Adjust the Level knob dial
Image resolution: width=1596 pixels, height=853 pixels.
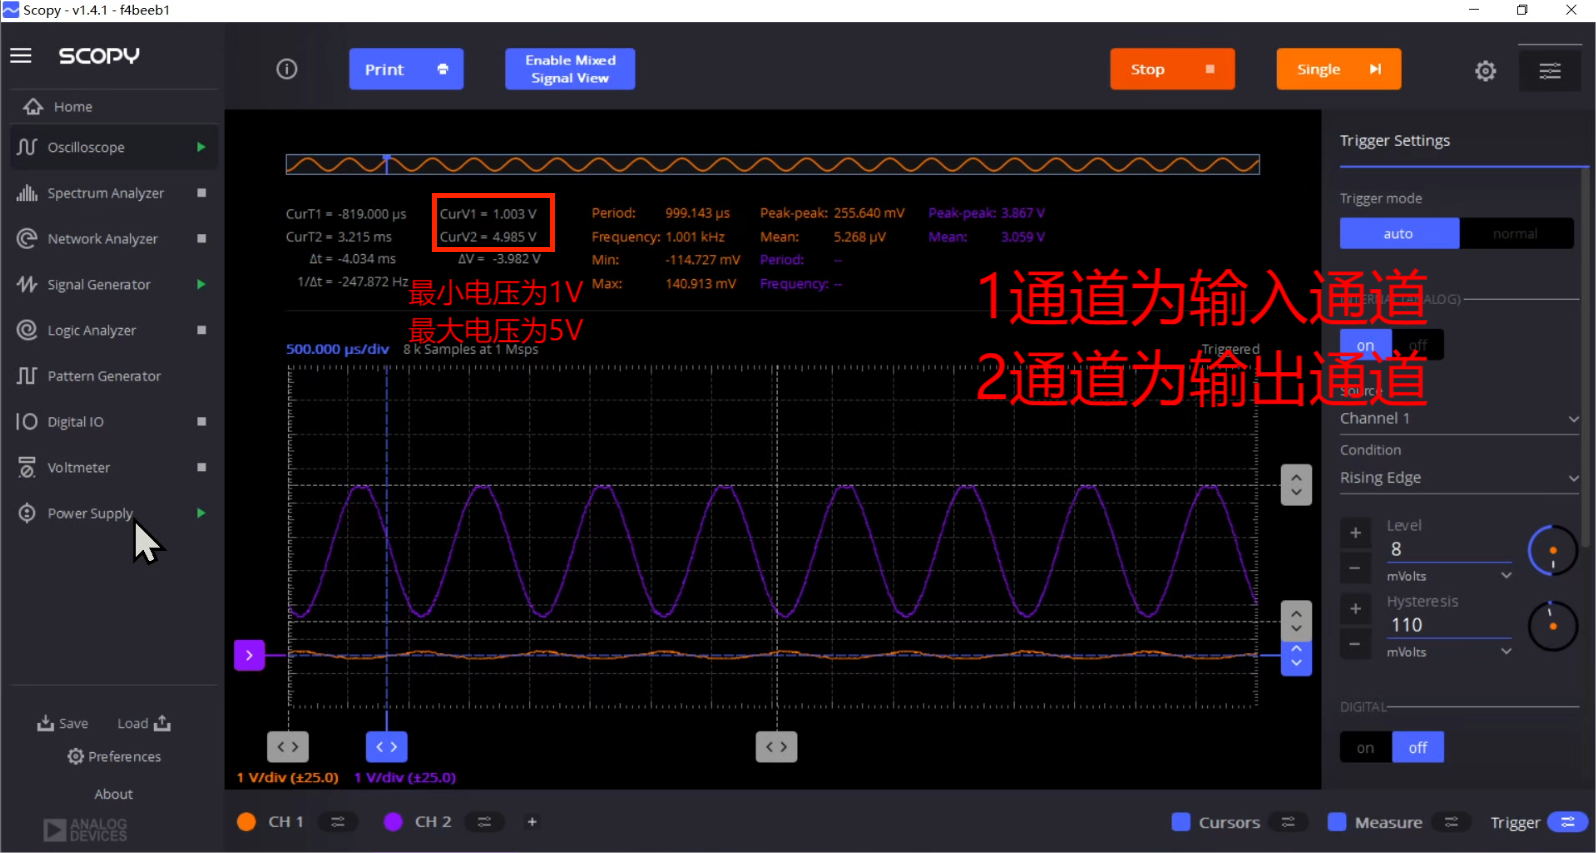tap(1553, 550)
